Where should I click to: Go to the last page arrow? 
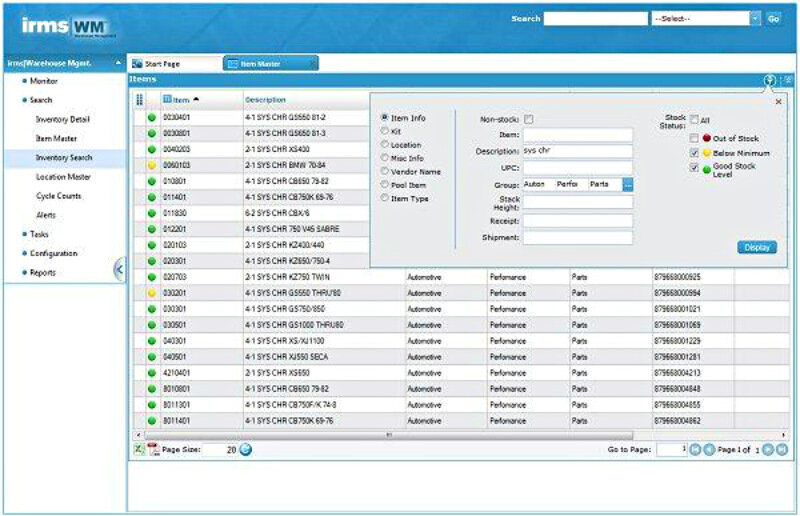(783, 450)
